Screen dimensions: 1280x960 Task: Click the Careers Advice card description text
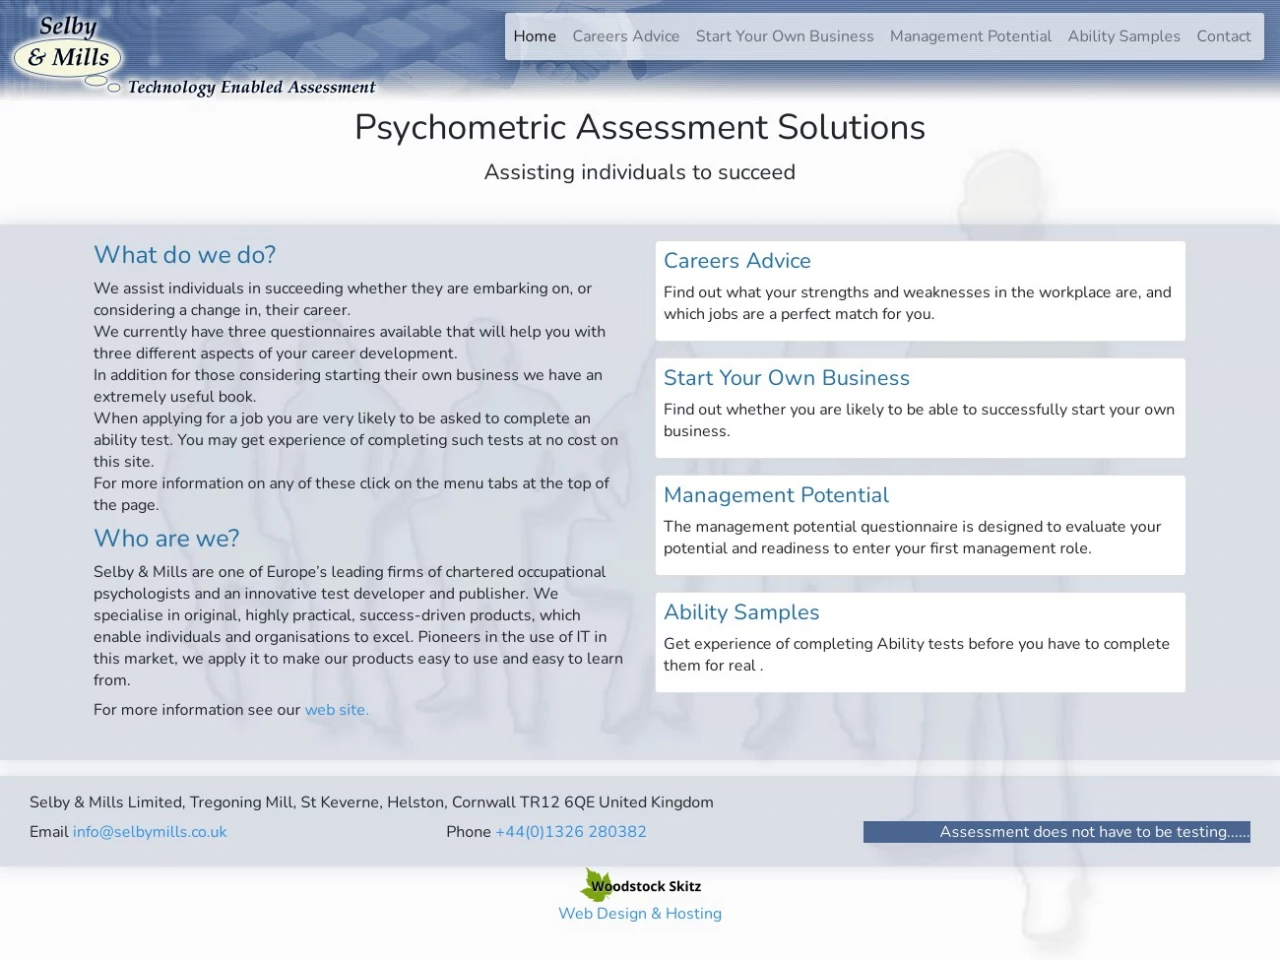click(917, 303)
